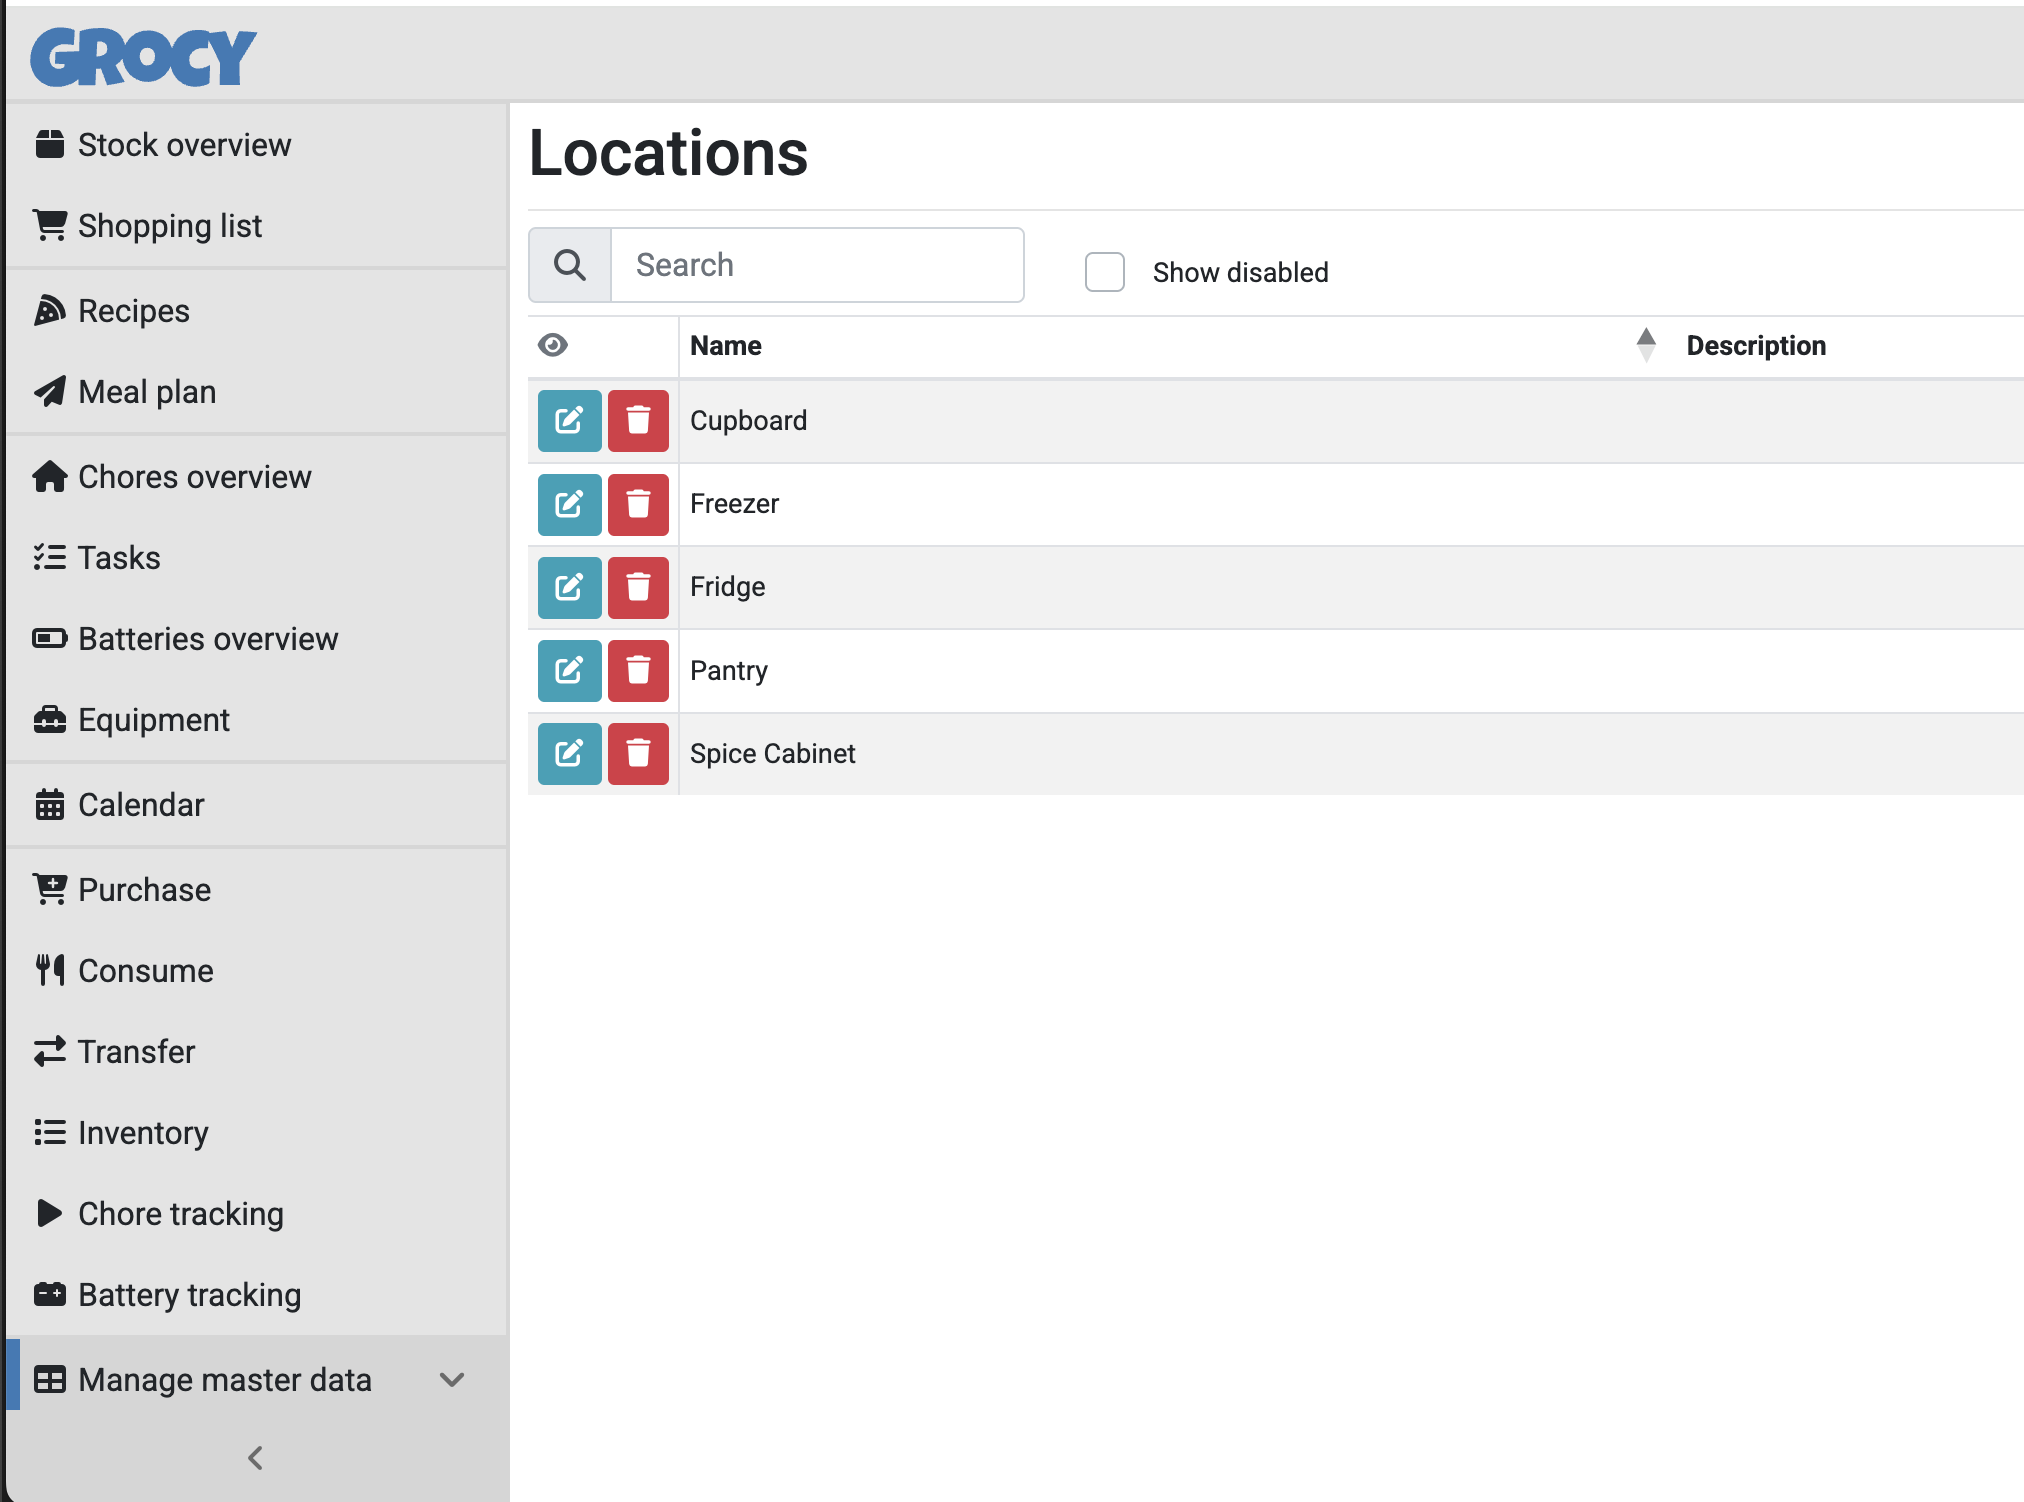Open column visibility eye icon

[x=553, y=345]
